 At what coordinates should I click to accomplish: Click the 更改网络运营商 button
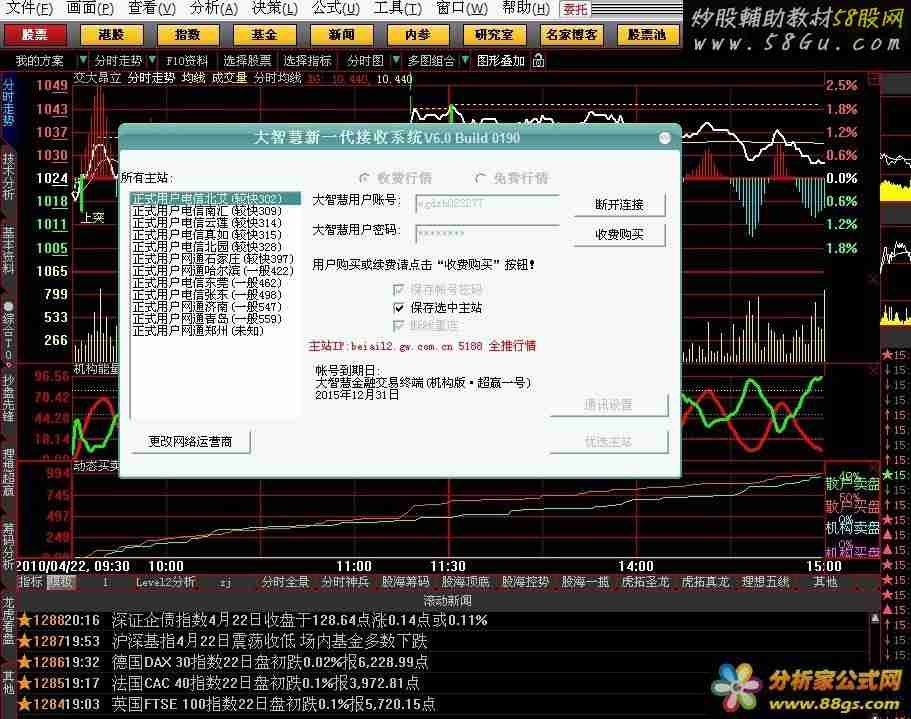pyautogui.click(x=191, y=441)
